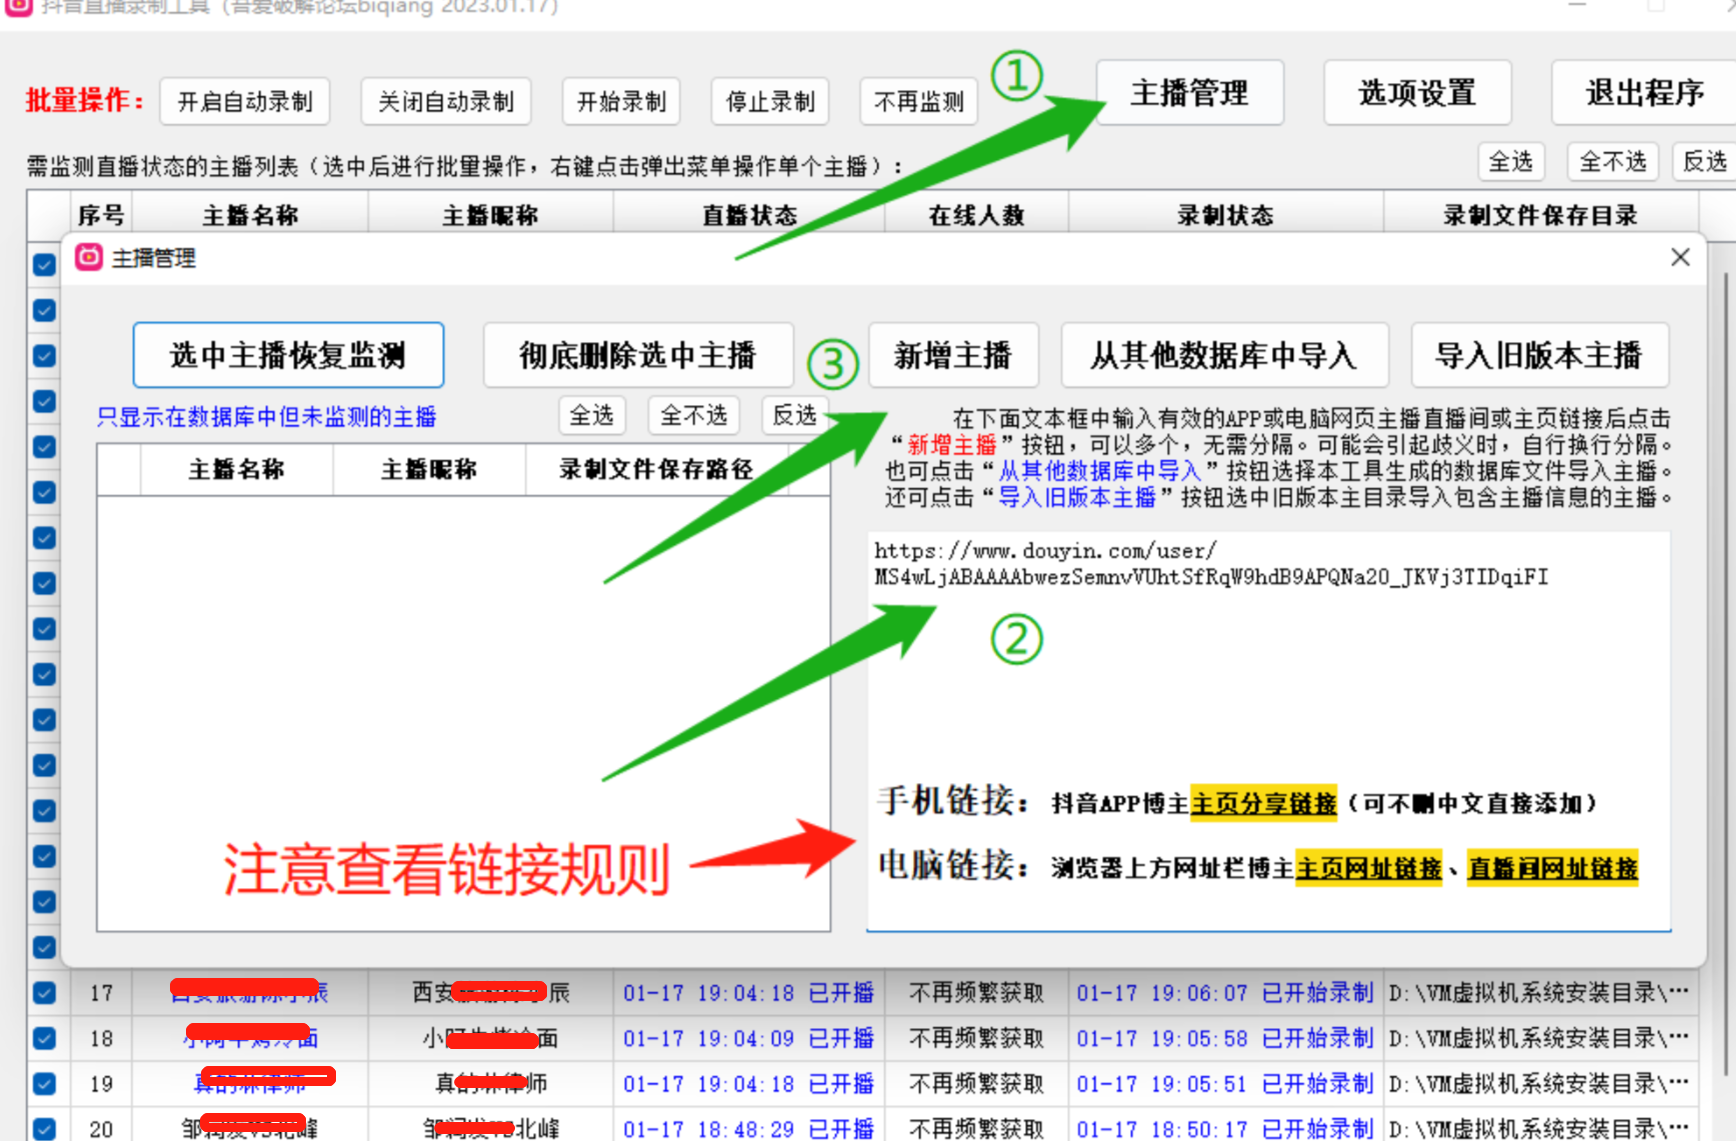Click row 18 status 01-17 19:04:09 已开播
The height and width of the screenshot is (1141, 1736).
(748, 1039)
